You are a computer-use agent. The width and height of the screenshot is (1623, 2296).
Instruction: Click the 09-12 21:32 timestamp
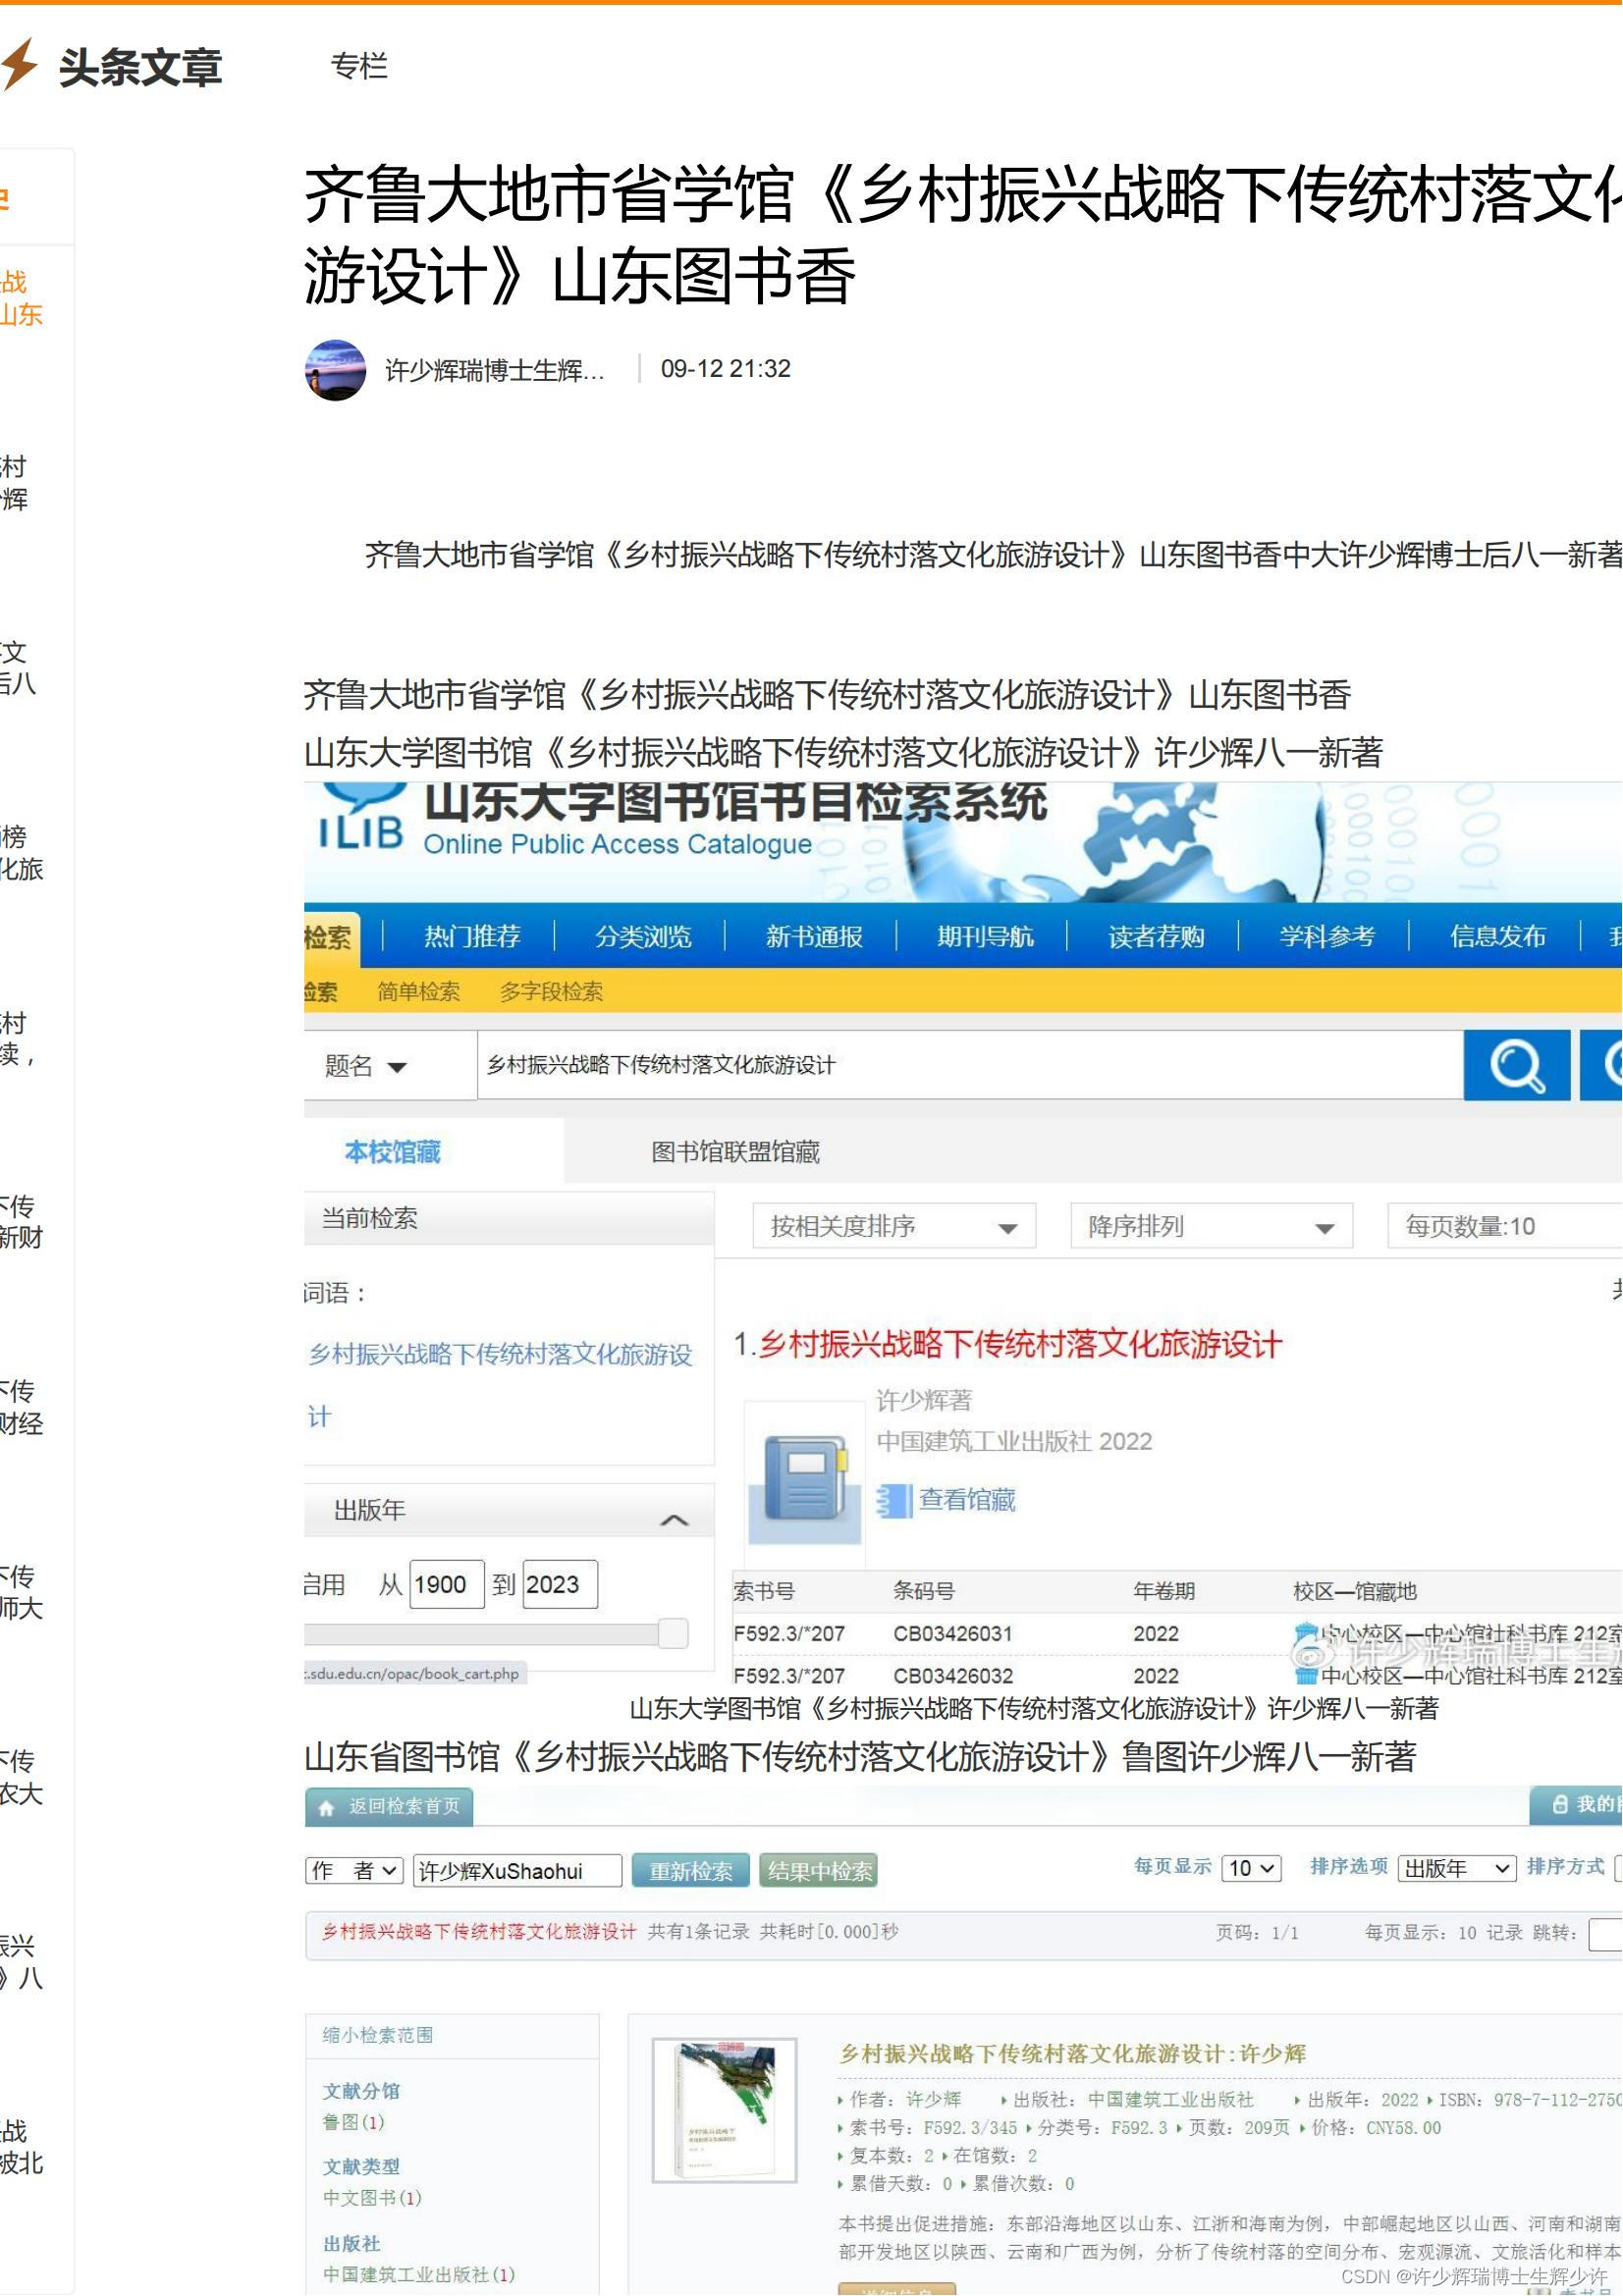tap(726, 369)
